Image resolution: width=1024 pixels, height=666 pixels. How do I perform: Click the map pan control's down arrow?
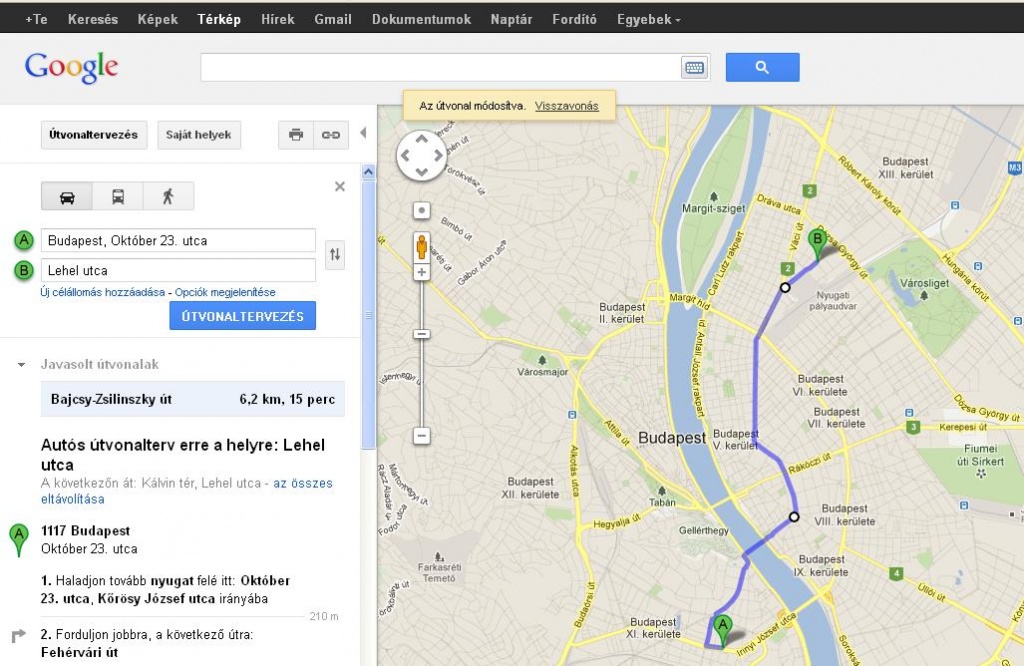pyautogui.click(x=422, y=172)
